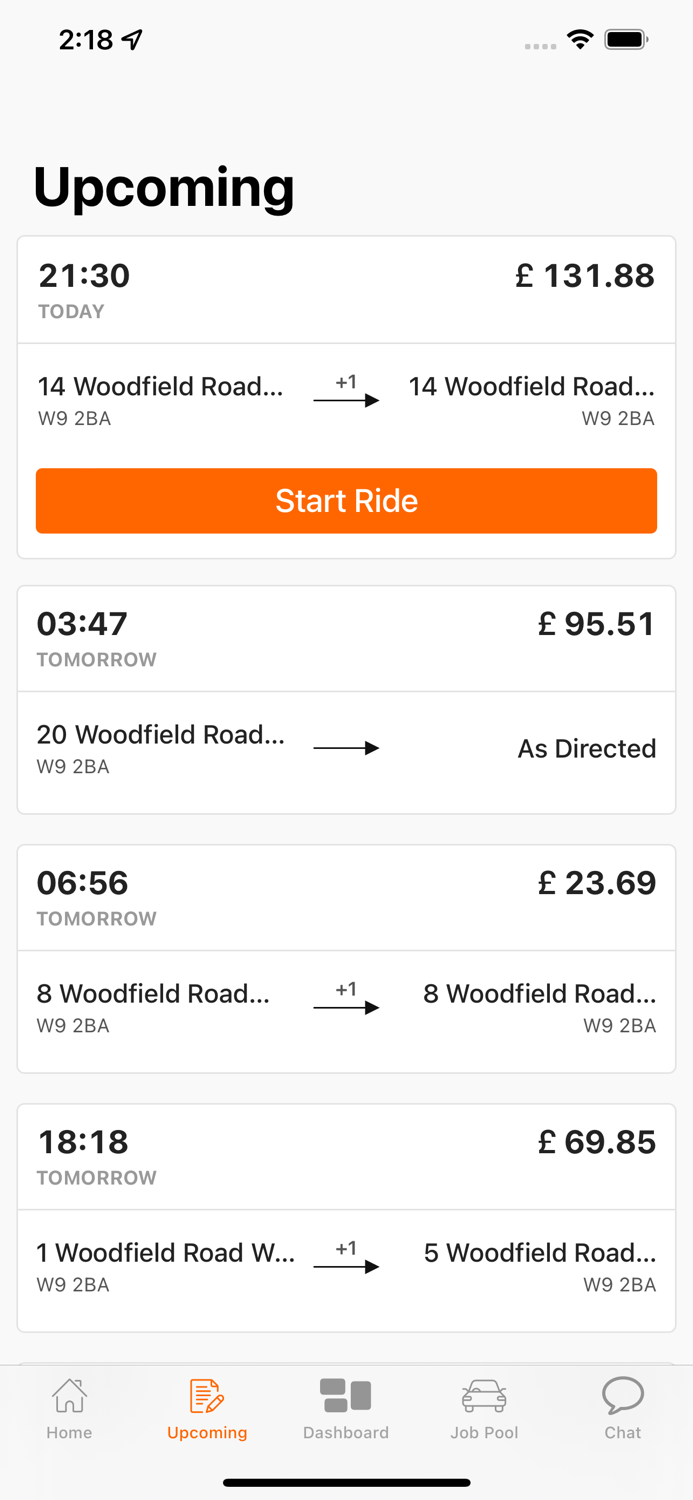The width and height of the screenshot is (693, 1500).
Task: Tap the As Directed destination
Action: (587, 749)
